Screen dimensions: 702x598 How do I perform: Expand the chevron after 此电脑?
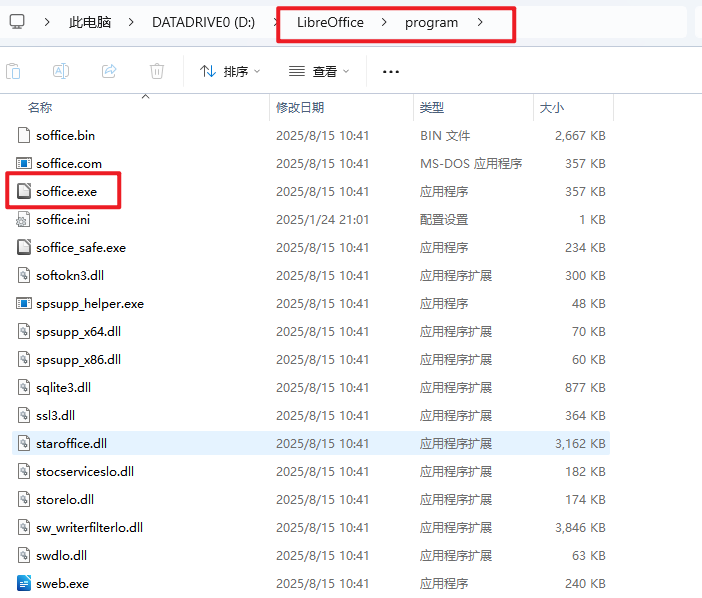tap(131, 22)
